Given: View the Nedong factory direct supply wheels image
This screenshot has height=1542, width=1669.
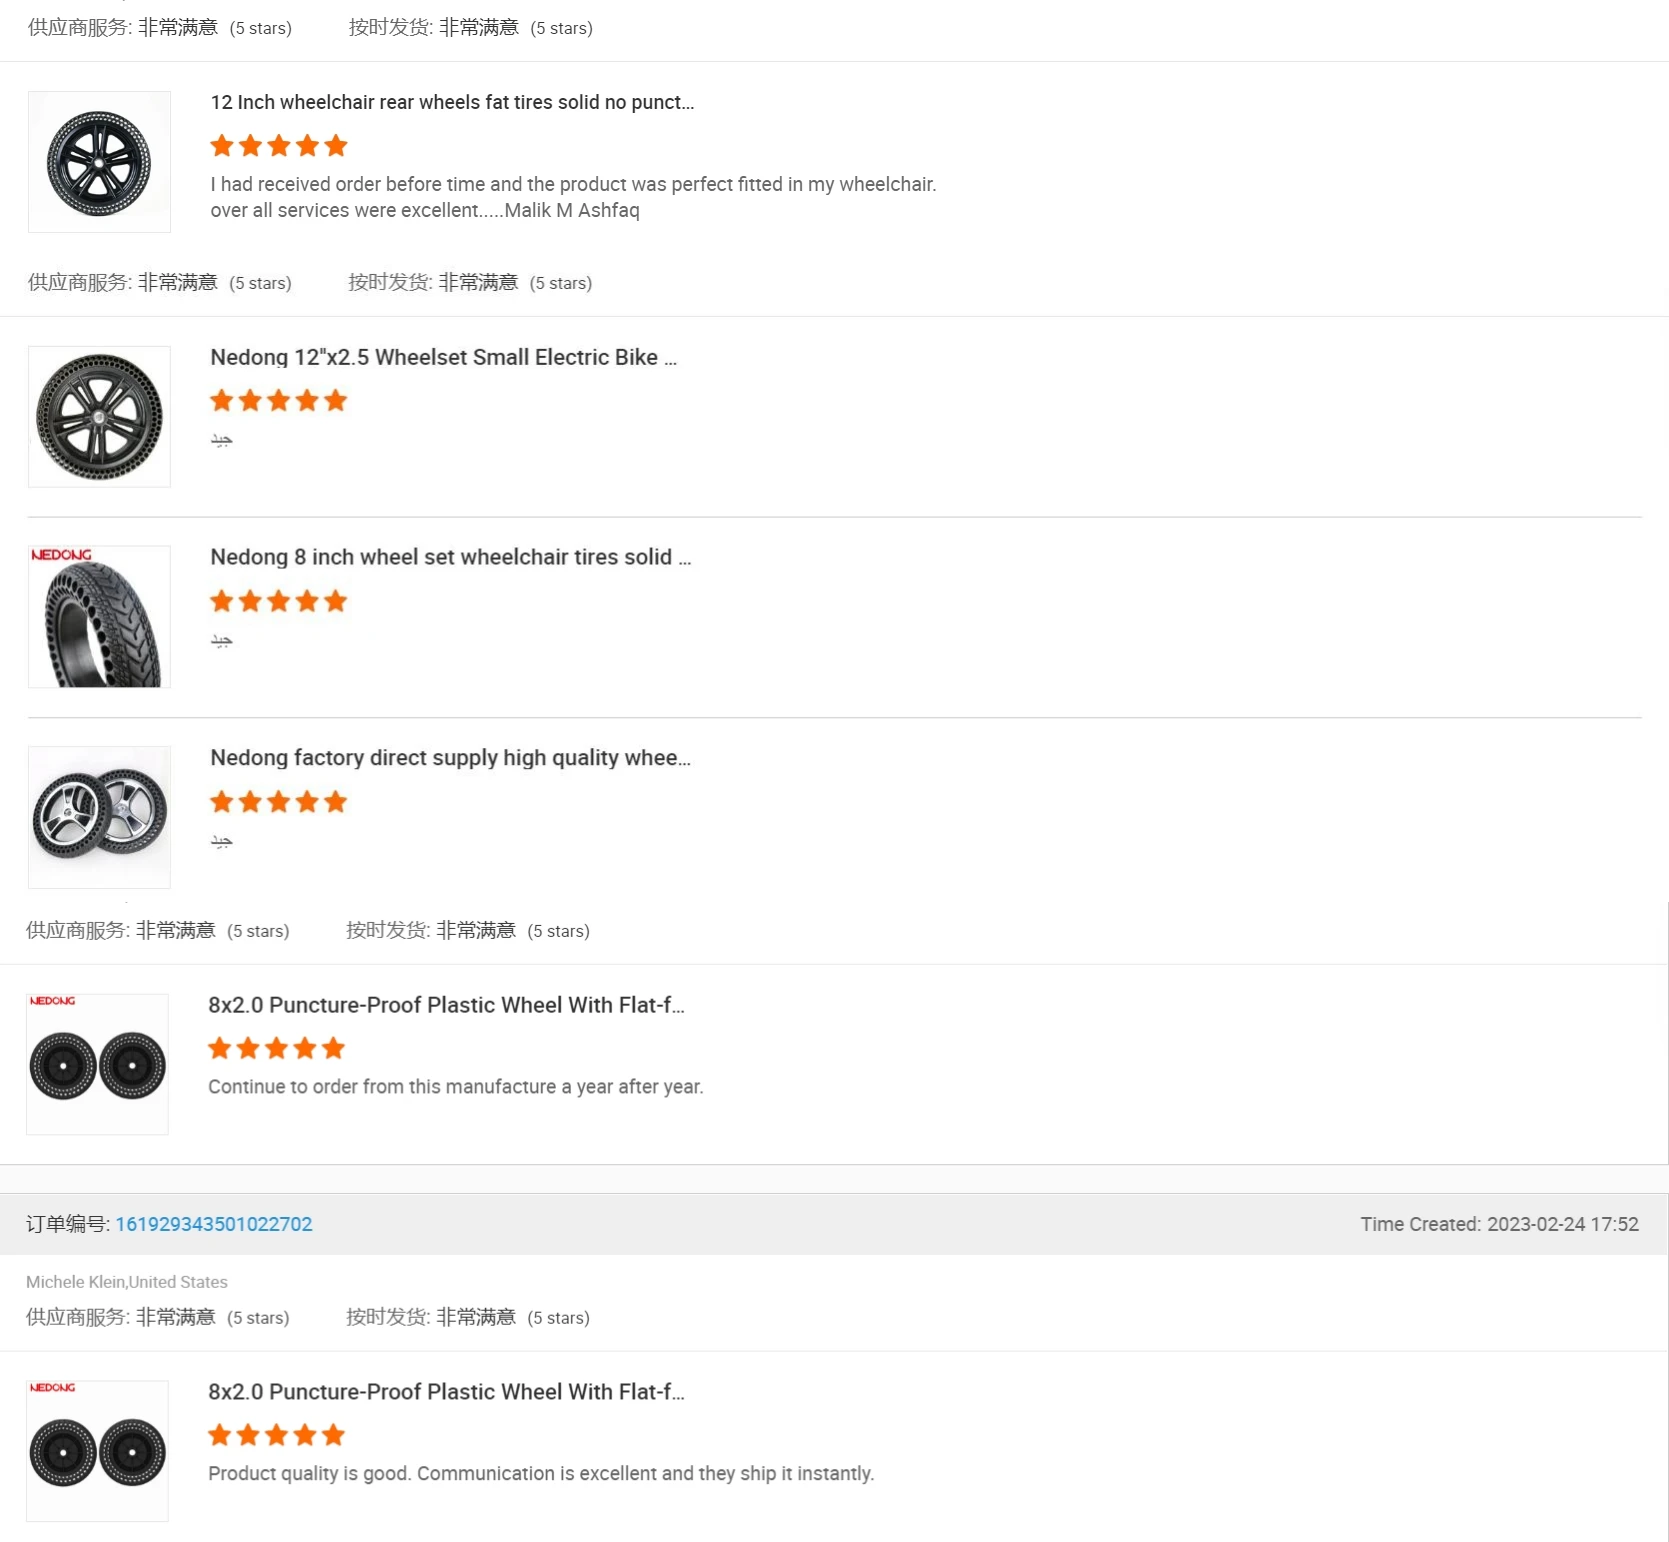Looking at the screenshot, I should (x=99, y=817).
